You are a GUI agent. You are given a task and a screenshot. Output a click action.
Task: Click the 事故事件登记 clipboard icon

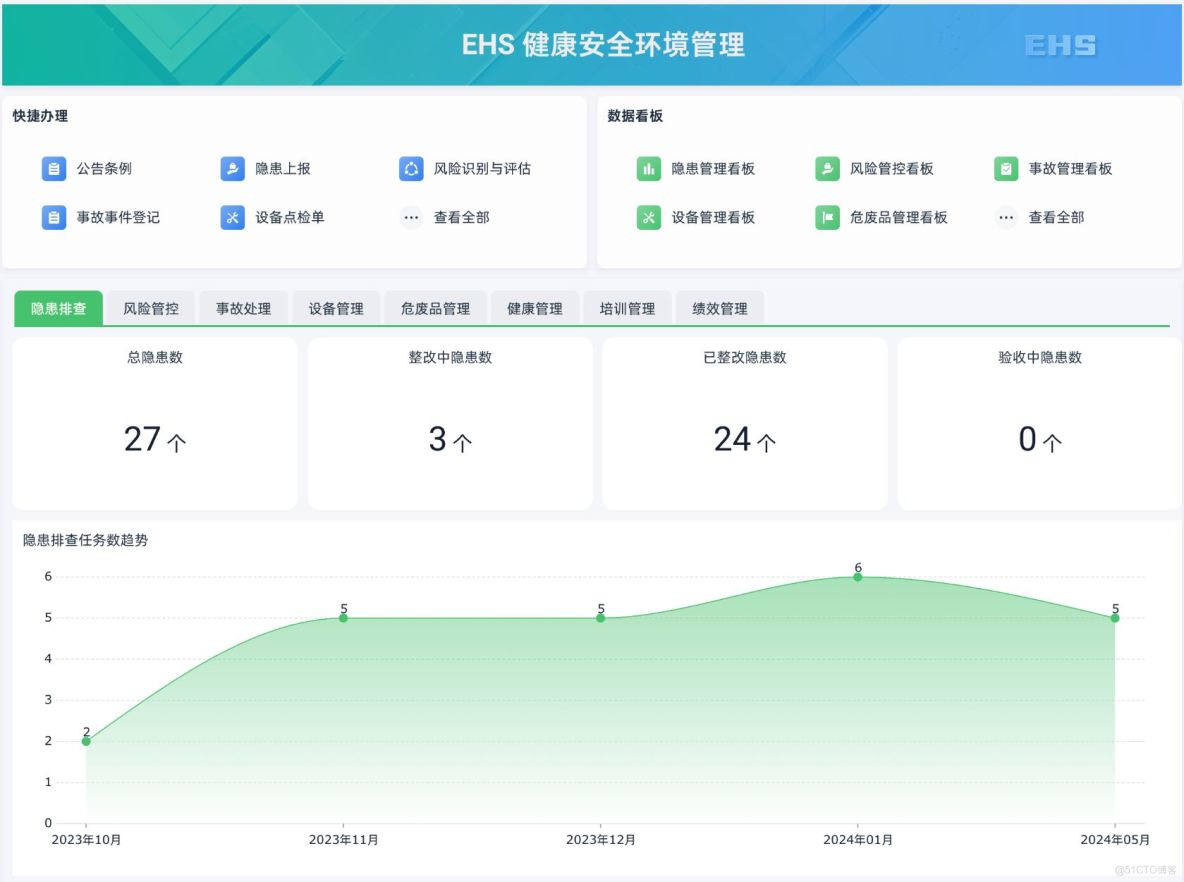coord(55,217)
